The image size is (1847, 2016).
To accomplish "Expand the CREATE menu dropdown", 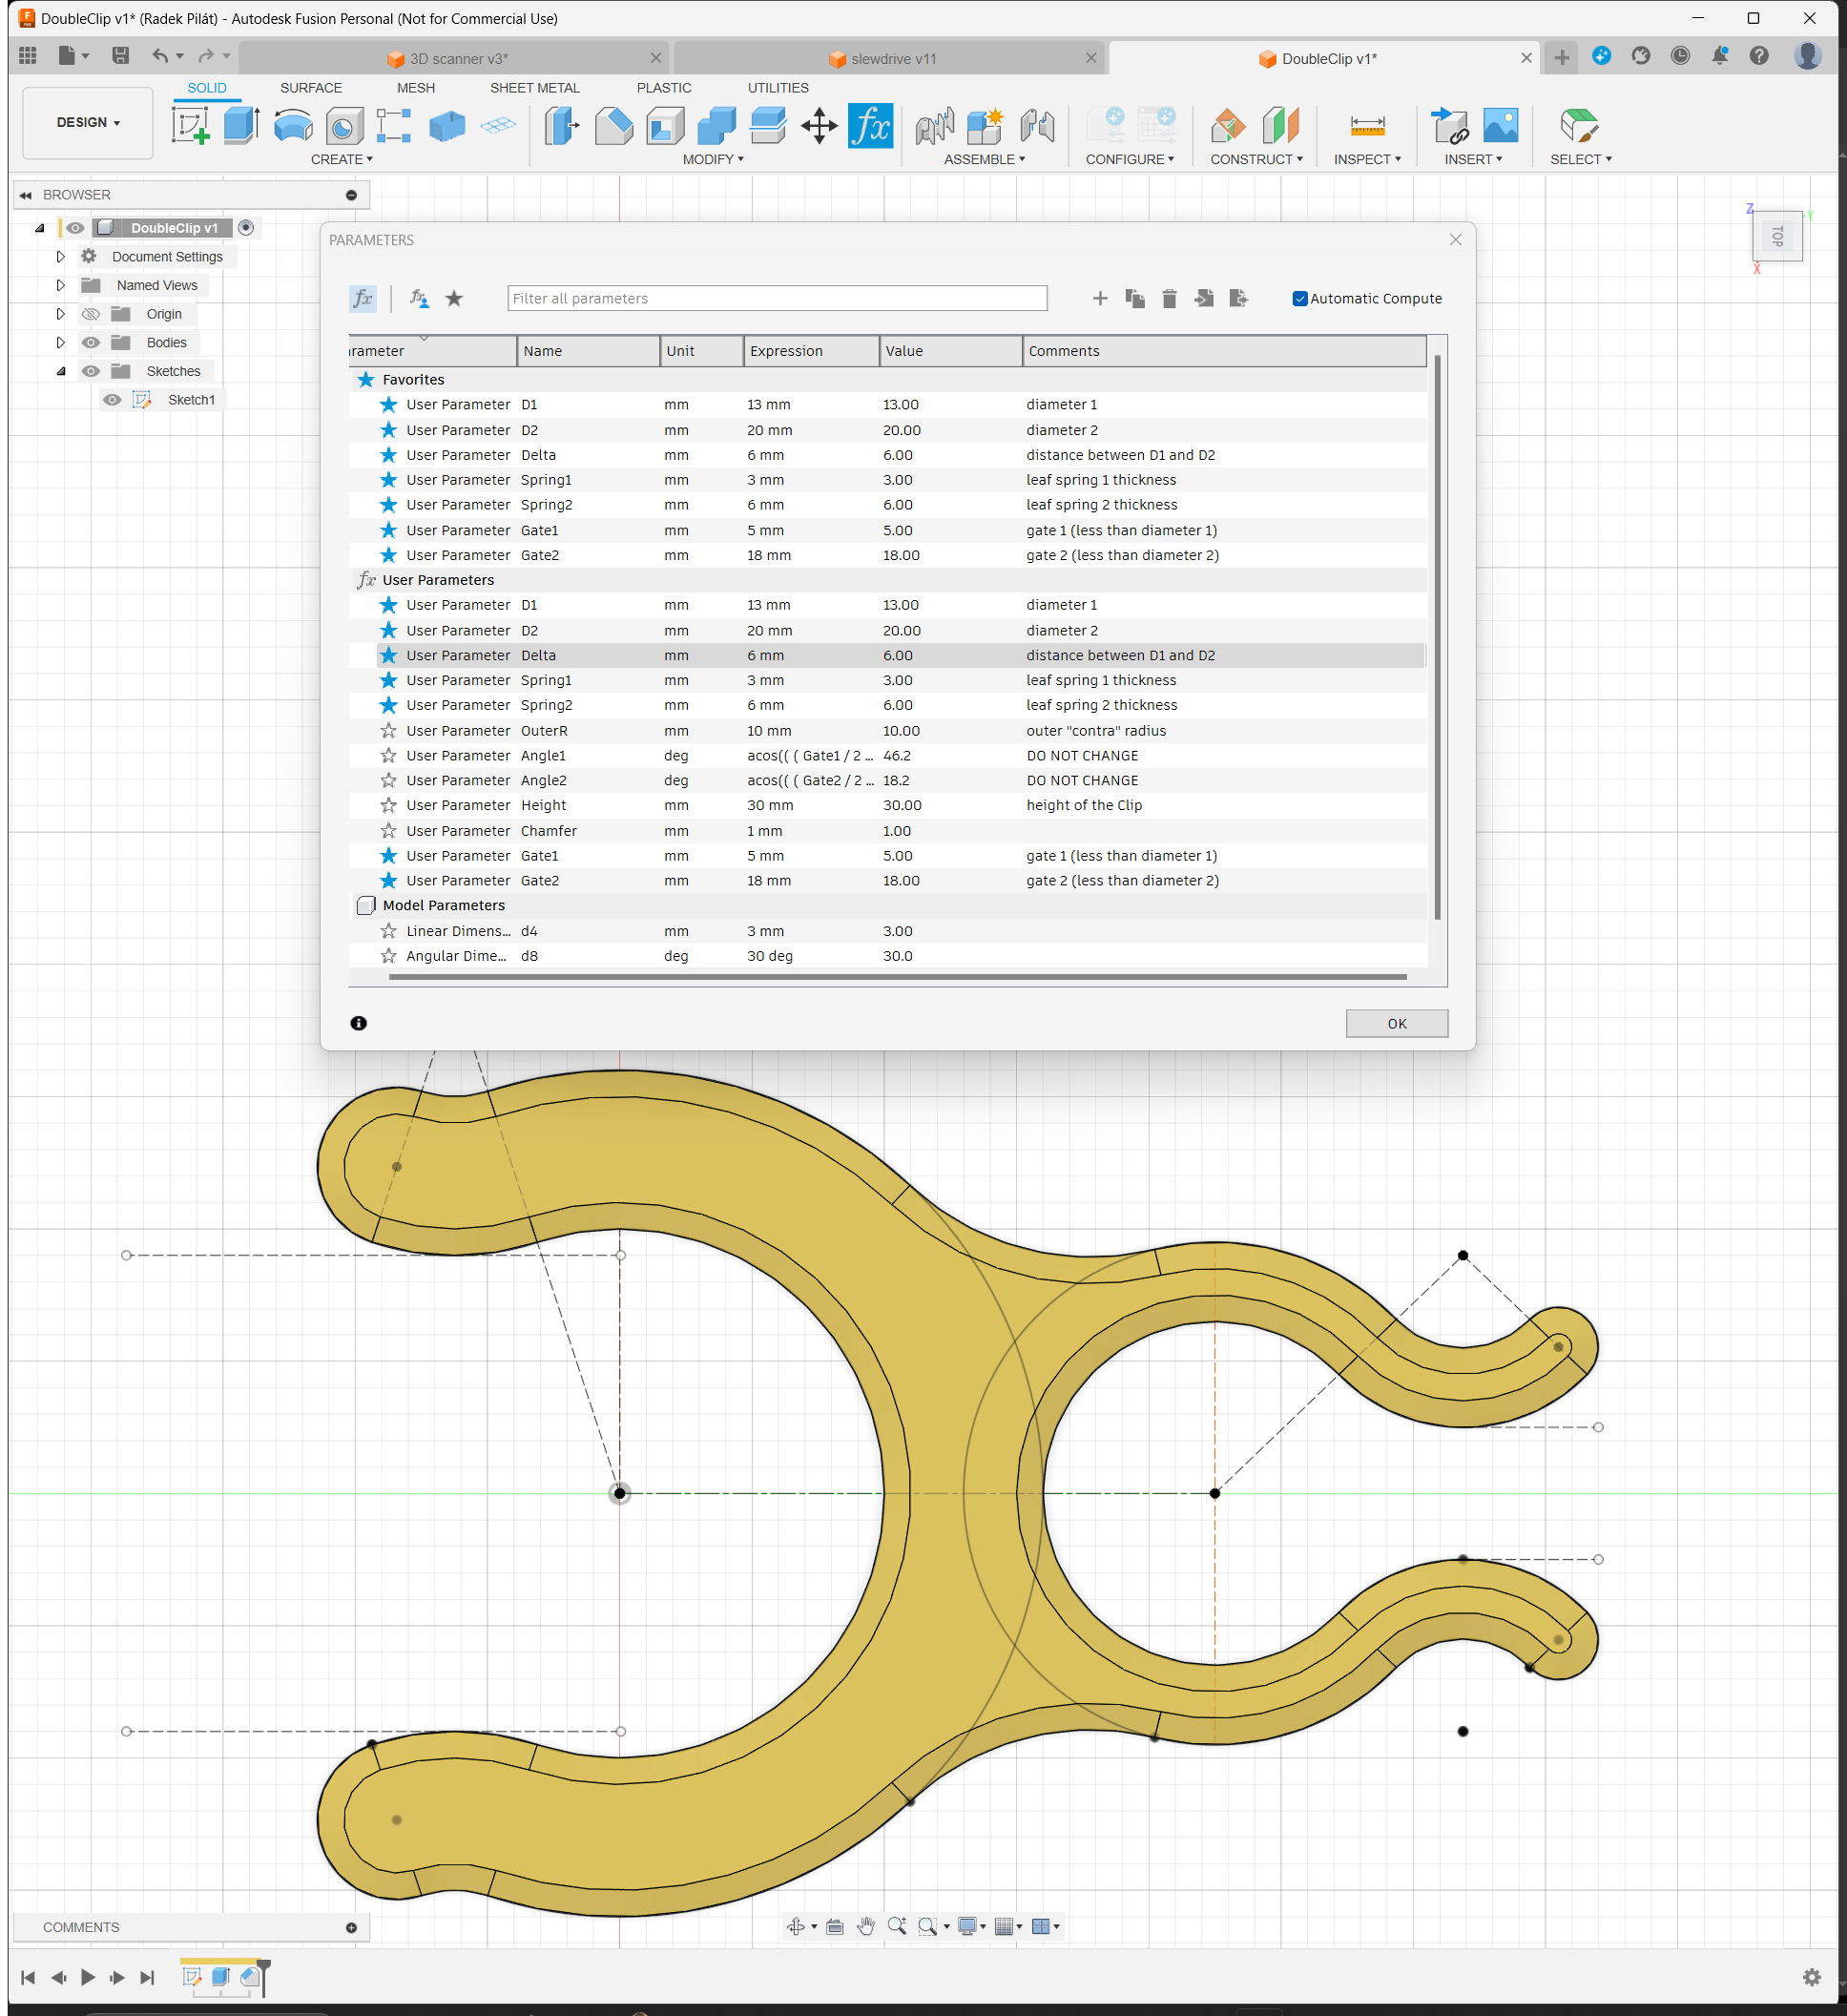I will [x=341, y=159].
